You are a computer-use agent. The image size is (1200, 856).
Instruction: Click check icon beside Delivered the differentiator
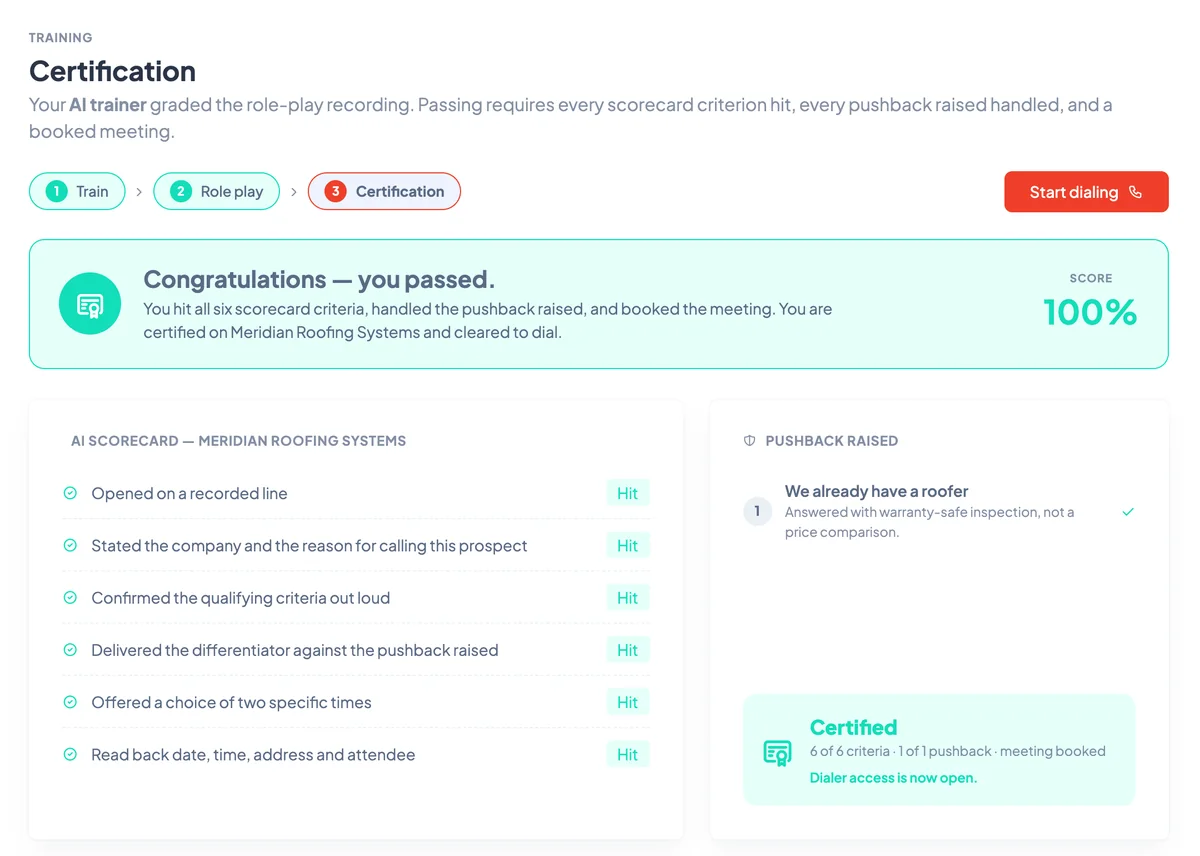[70, 650]
